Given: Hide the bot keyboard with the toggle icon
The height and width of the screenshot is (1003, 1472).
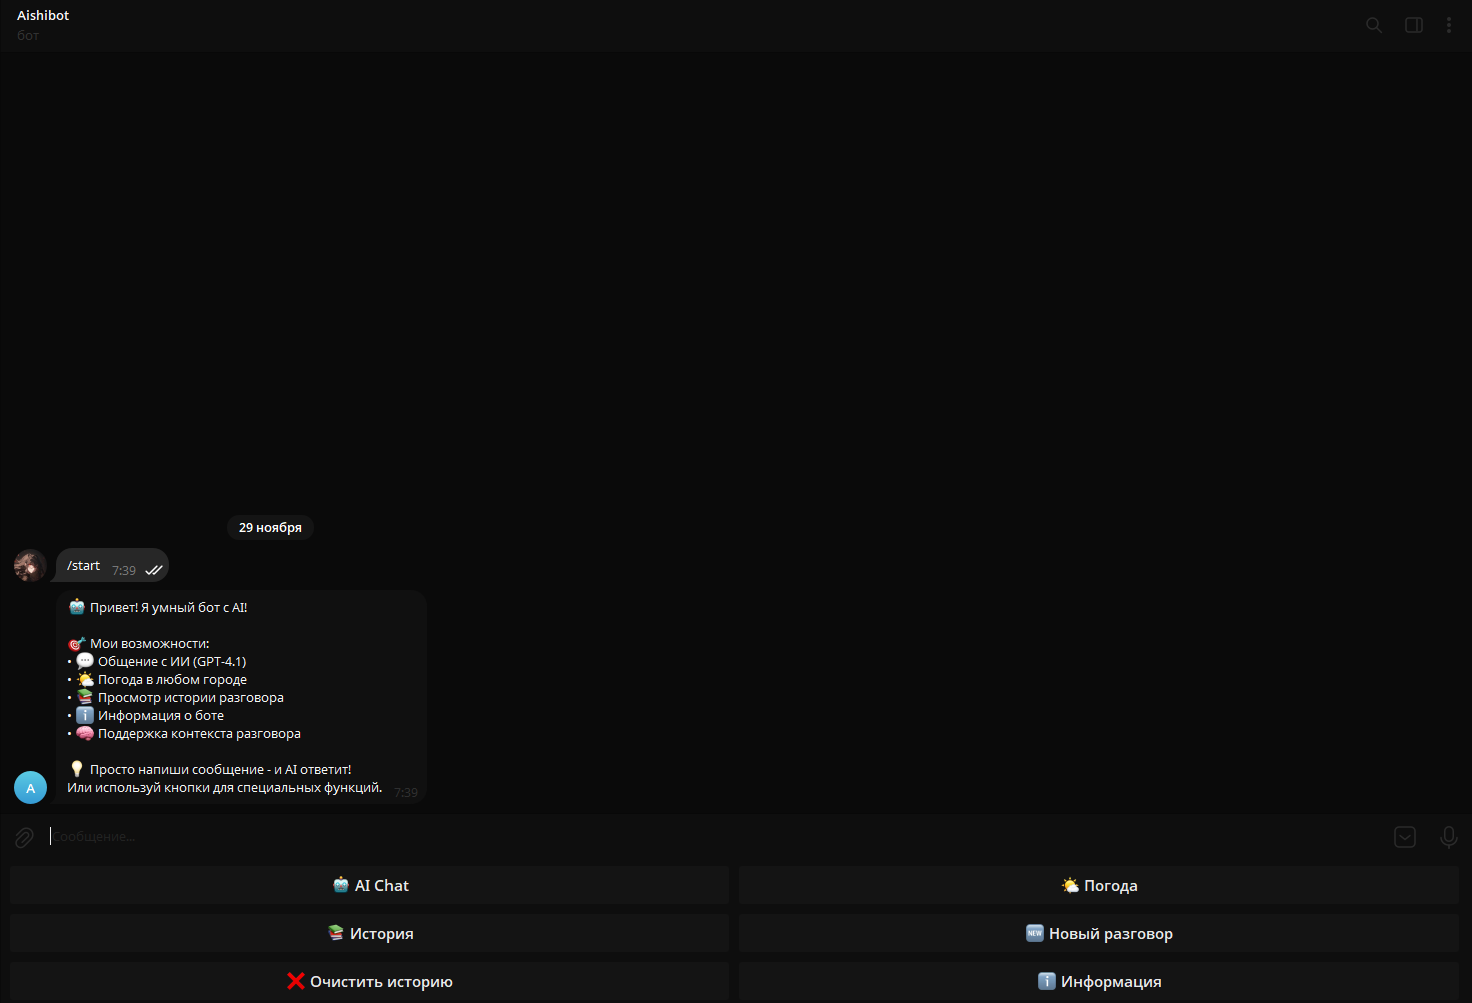Looking at the screenshot, I should (x=1405, y=837).
